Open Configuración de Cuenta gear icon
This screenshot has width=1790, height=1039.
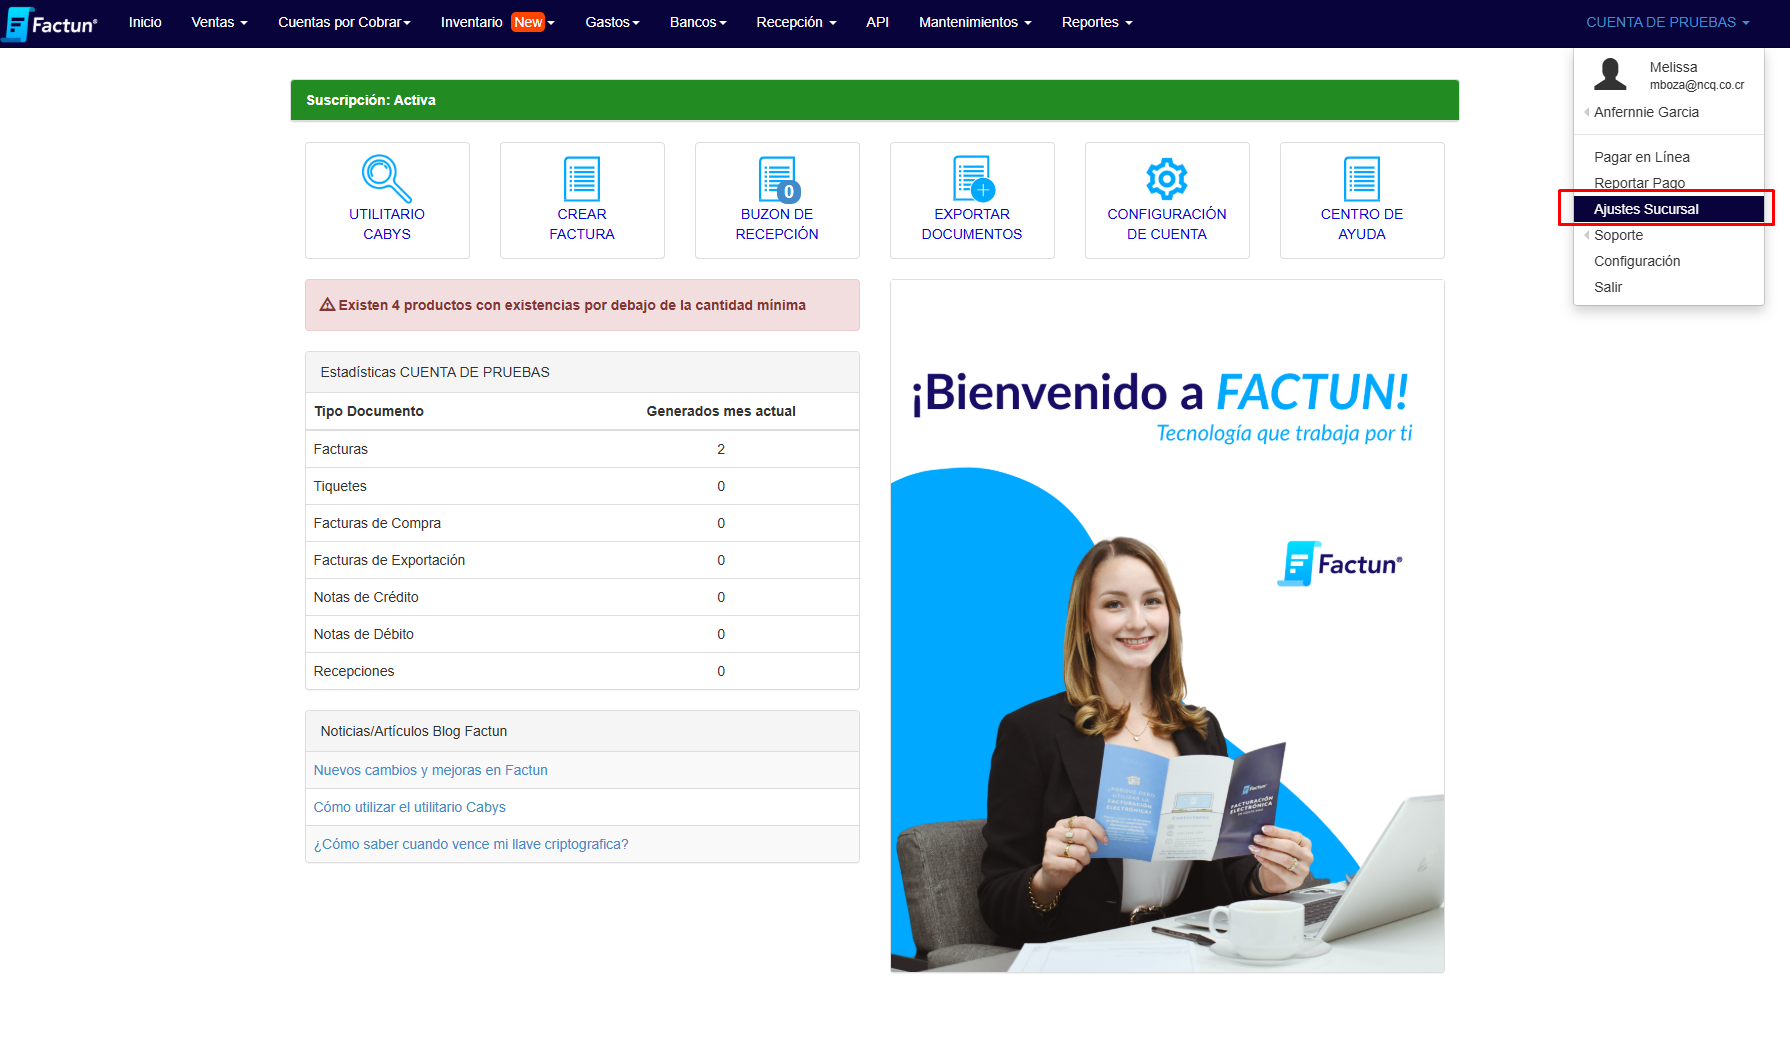1167,179
